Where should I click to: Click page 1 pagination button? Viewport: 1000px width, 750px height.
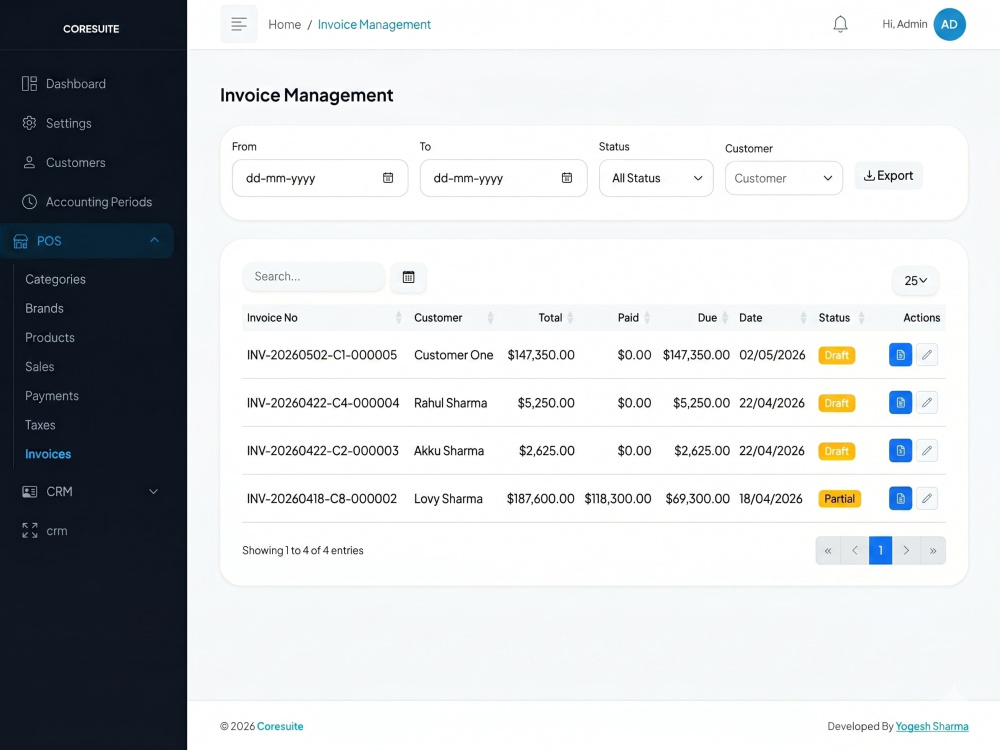[880, 550]
